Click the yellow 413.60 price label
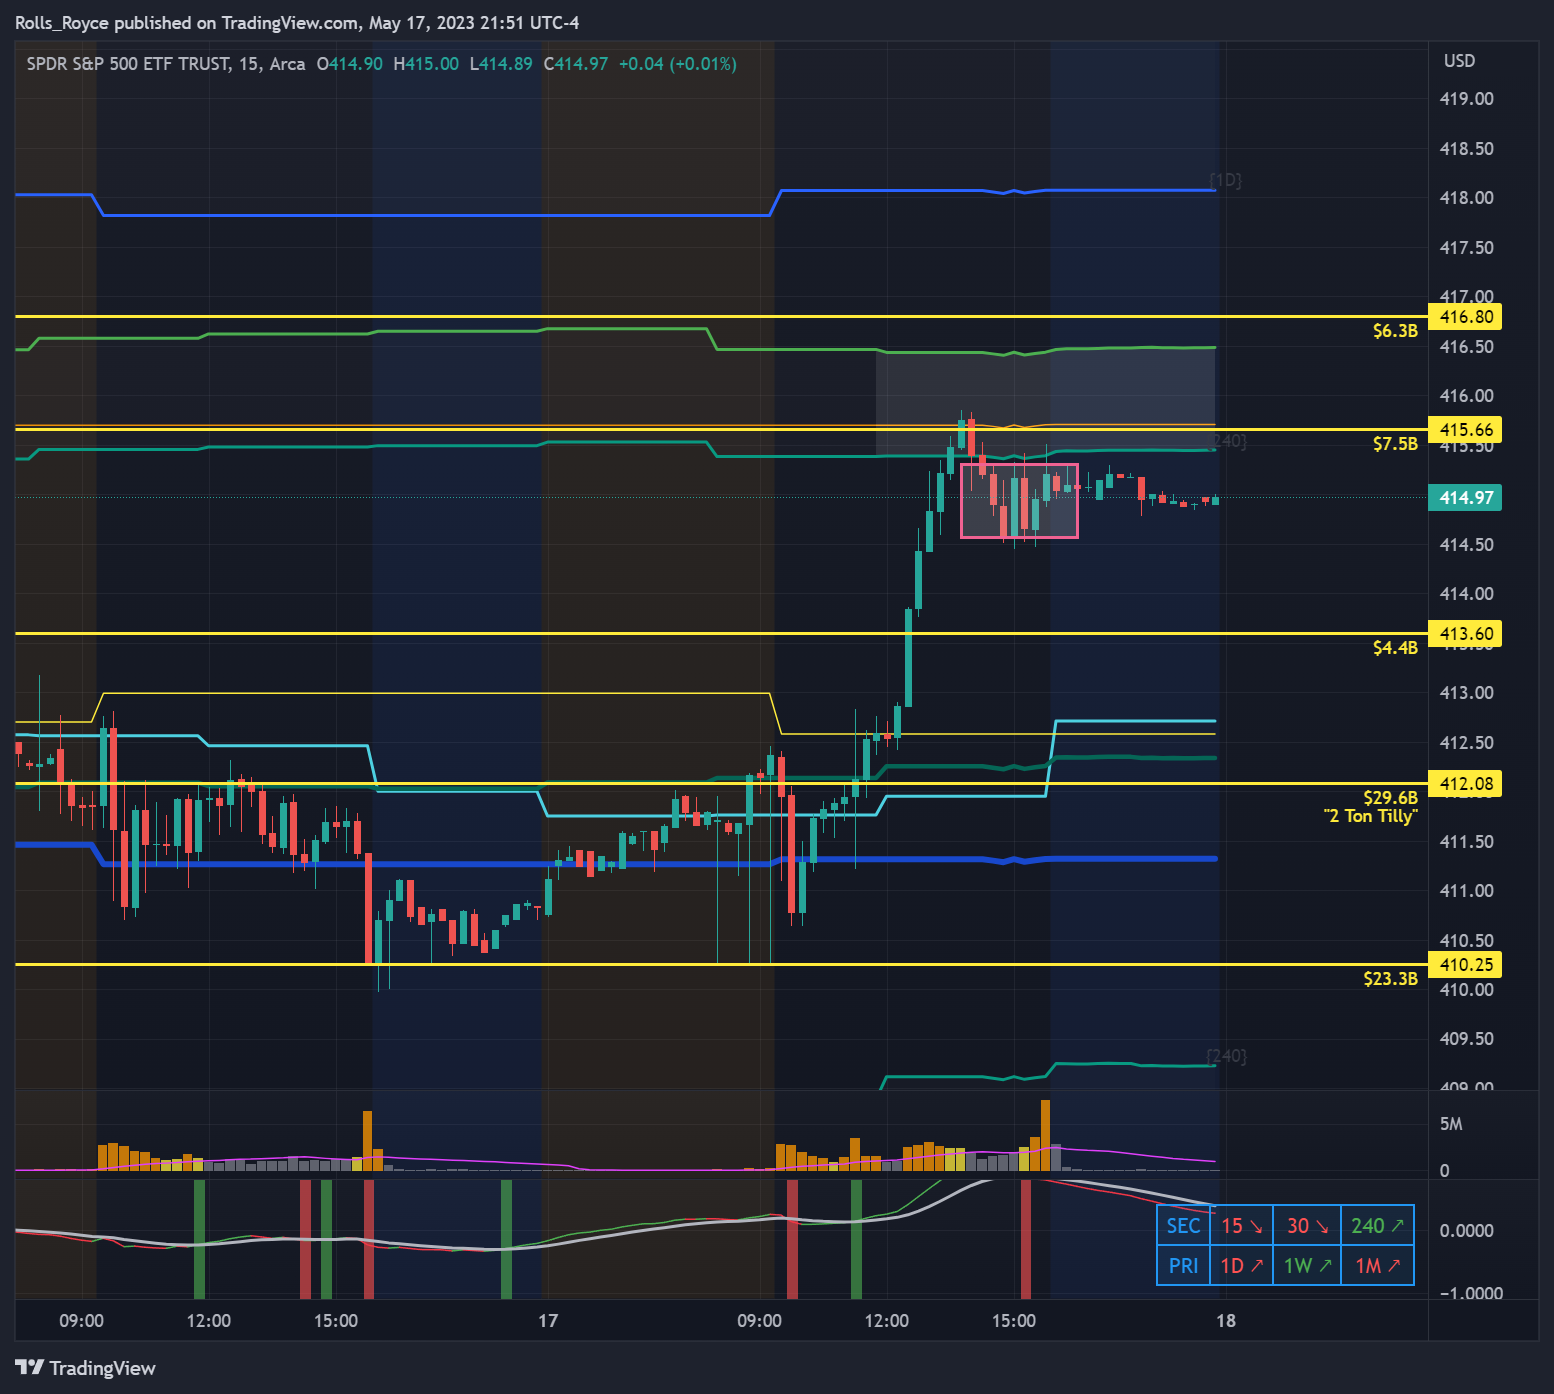This screenshot has height=1394, width=1554. [x=1466, y=634]
